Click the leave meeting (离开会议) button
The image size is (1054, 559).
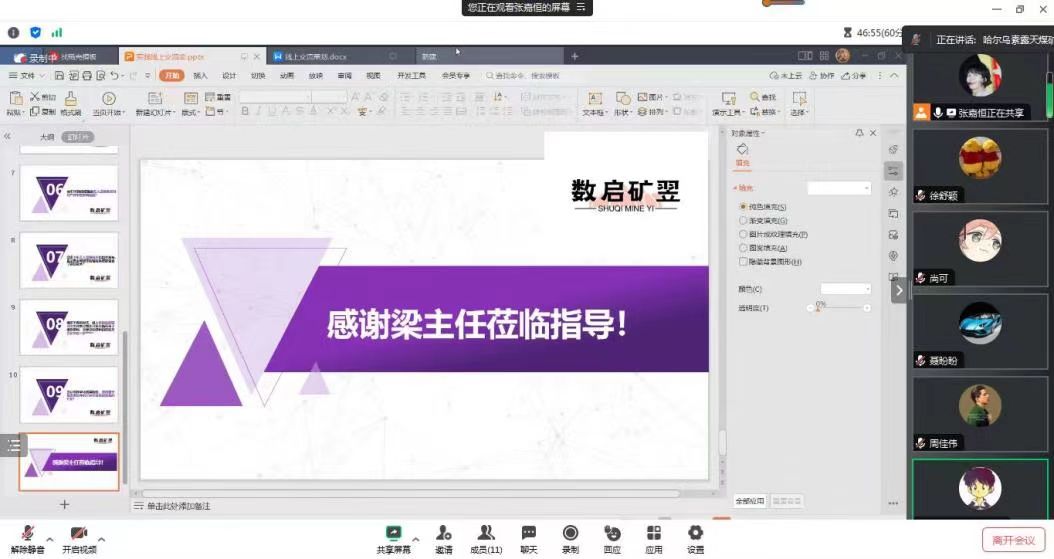(1014, 540)
